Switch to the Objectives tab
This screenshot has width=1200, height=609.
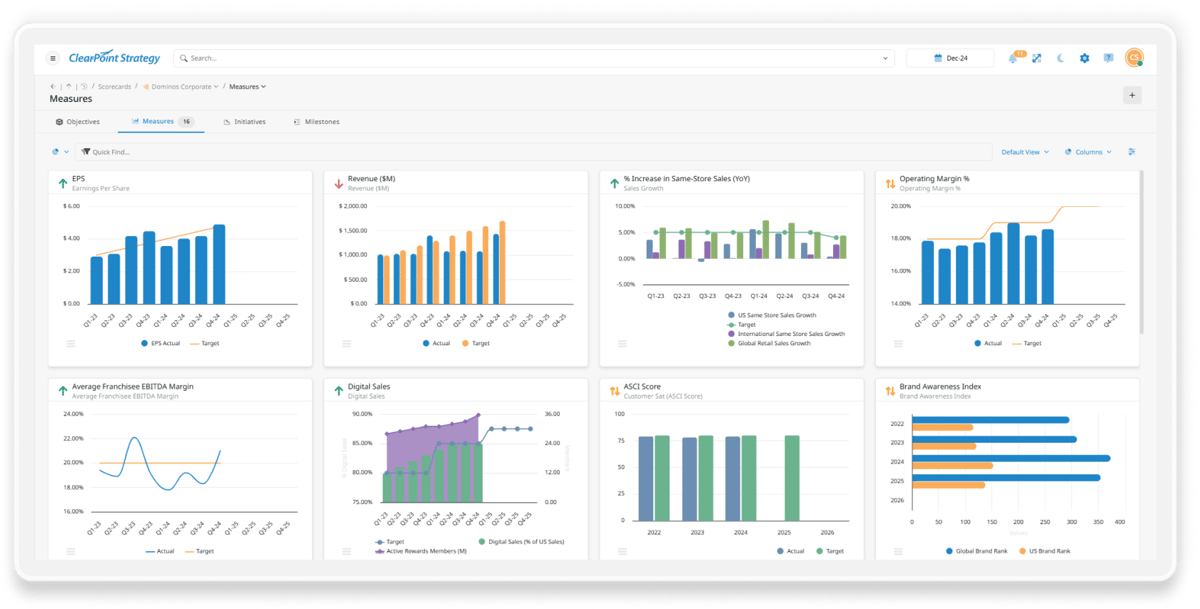click(78, 122)
